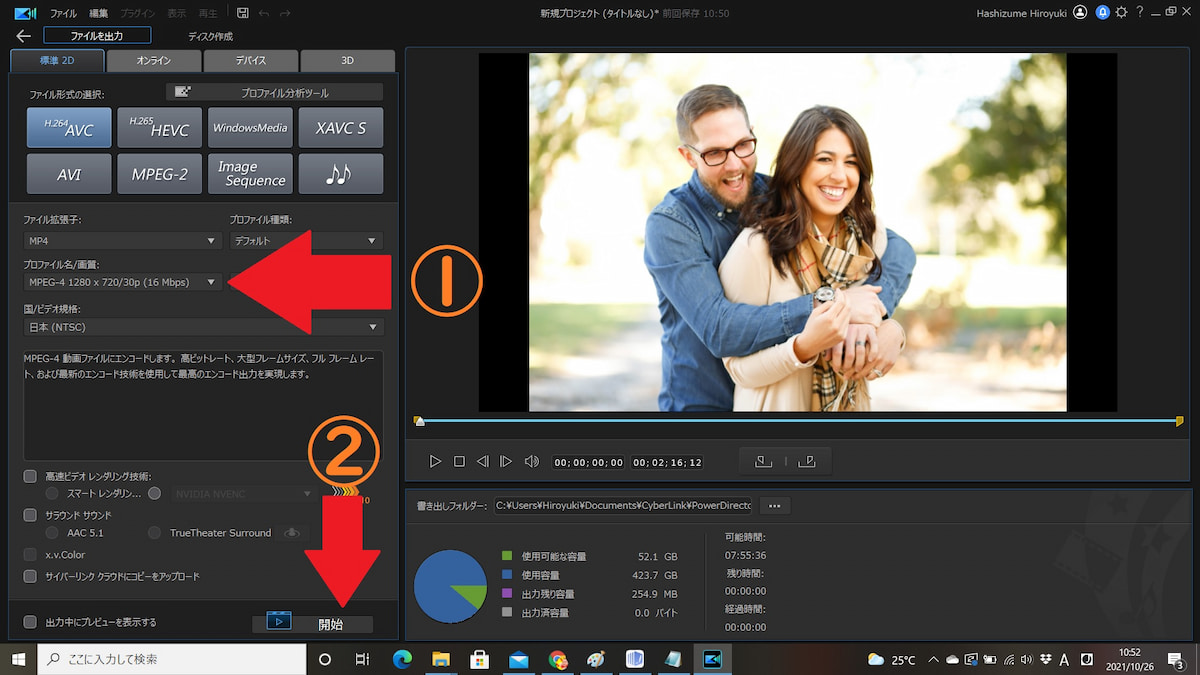
Task: Toggle the x.v.Color checkbox
Action: coord(30,554)
